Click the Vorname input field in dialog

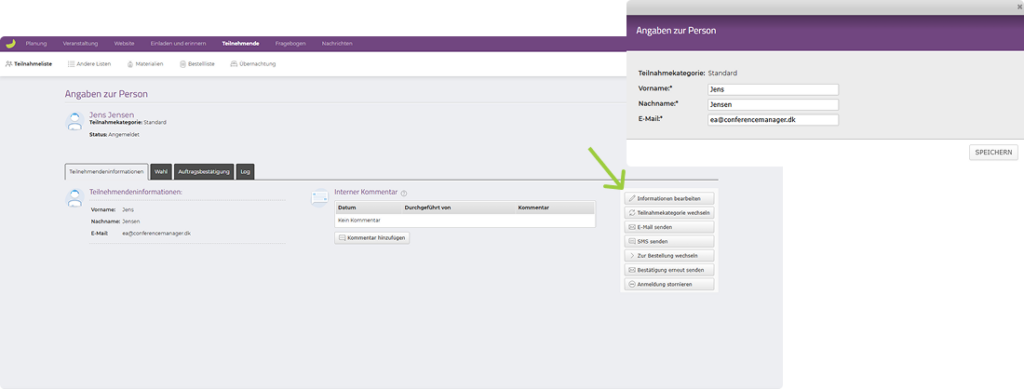coord(773,89)
